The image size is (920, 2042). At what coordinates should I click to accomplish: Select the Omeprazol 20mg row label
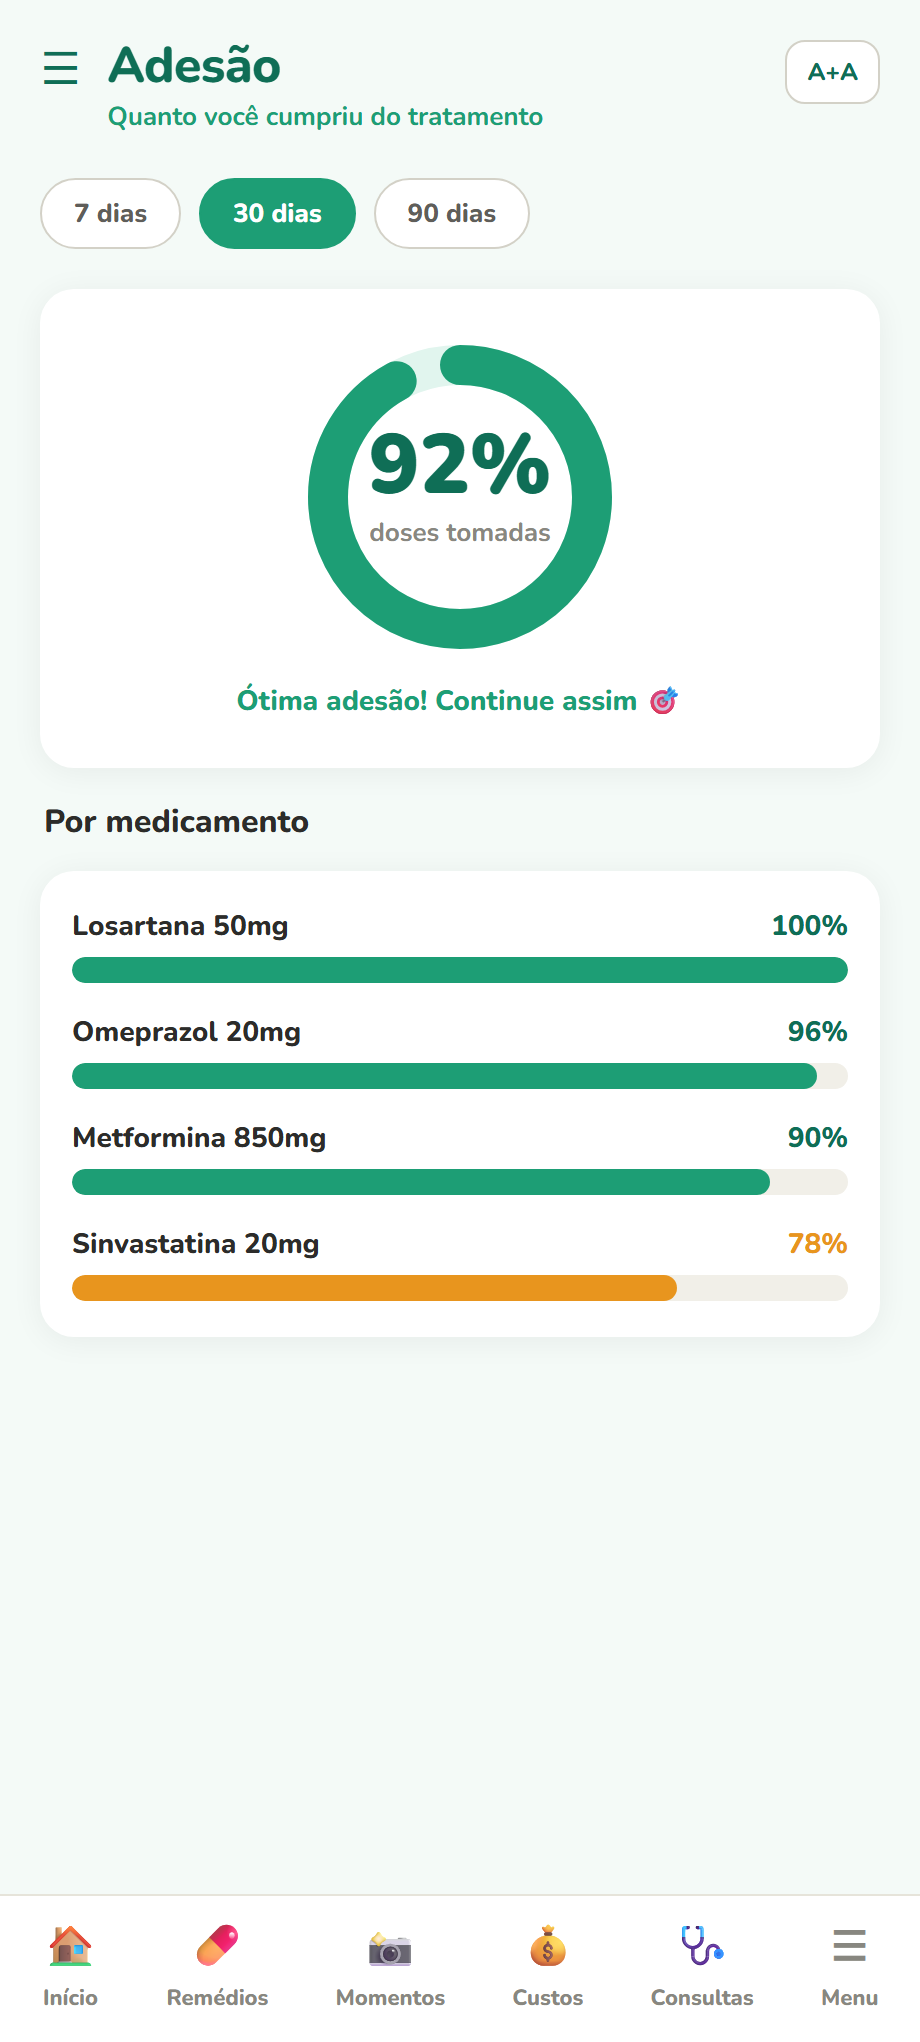(x=187, y=1032)
